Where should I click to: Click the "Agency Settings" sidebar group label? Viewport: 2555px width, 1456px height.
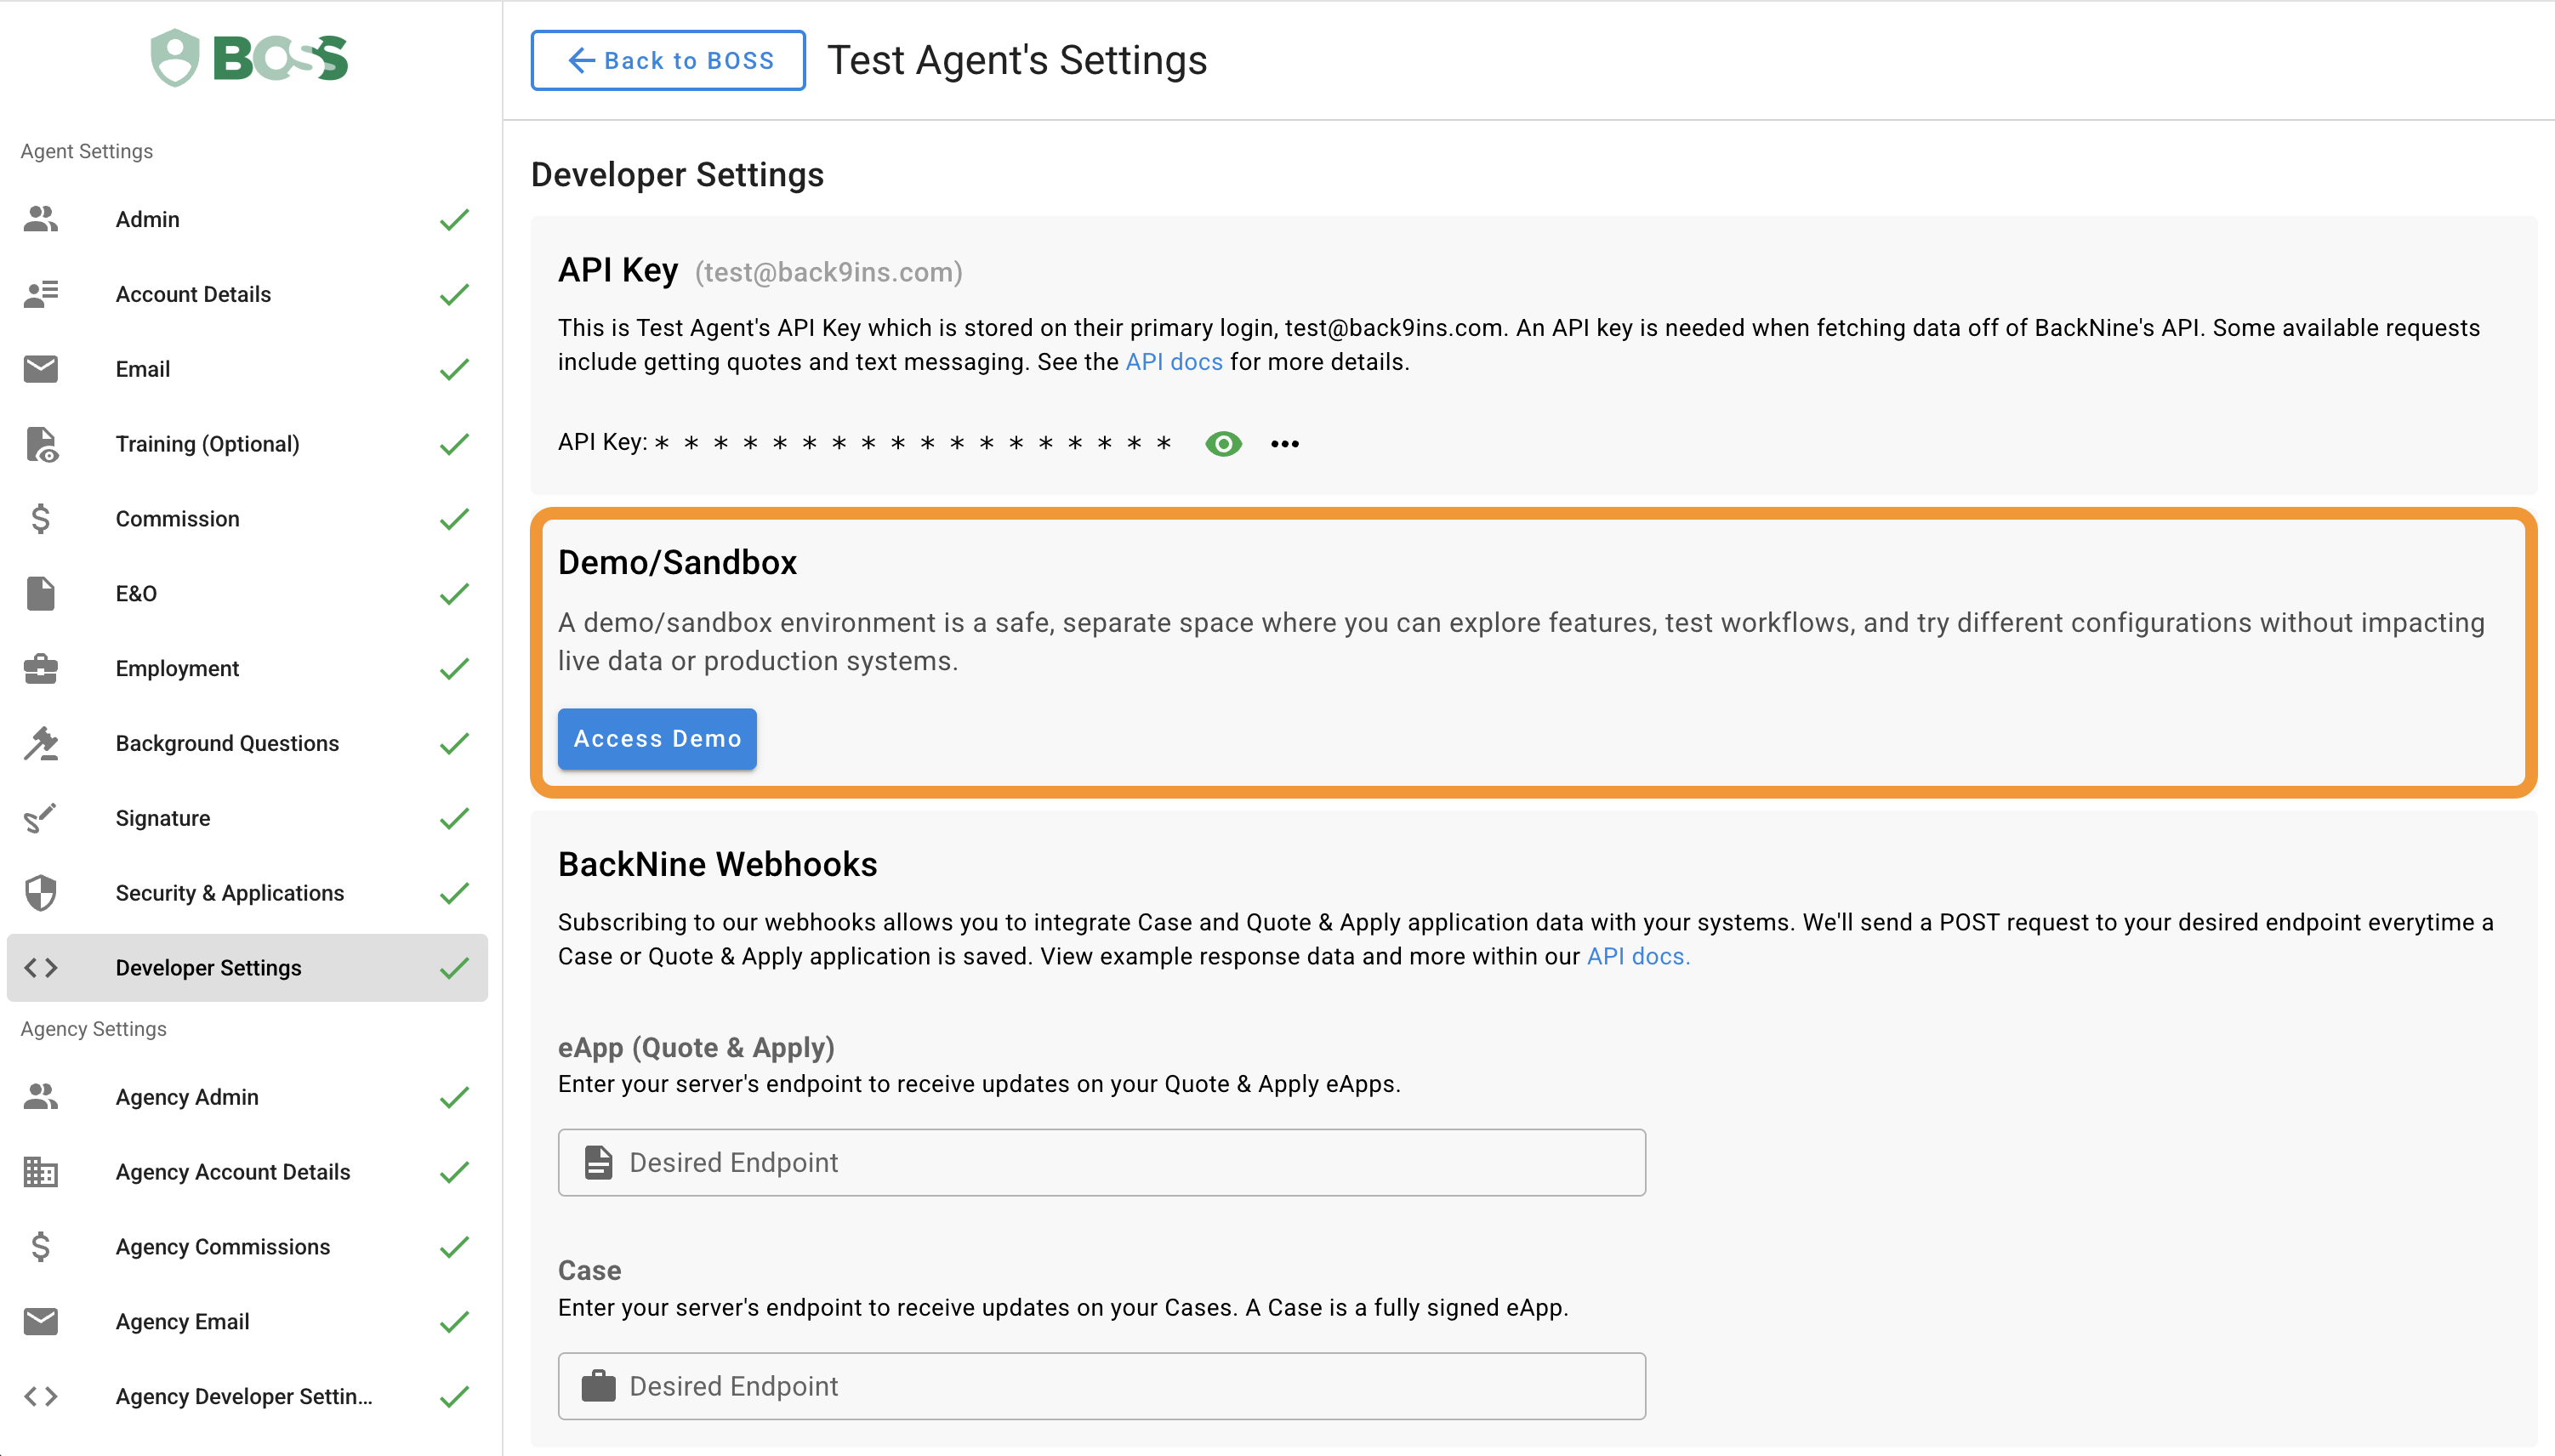coord(93,1029)
